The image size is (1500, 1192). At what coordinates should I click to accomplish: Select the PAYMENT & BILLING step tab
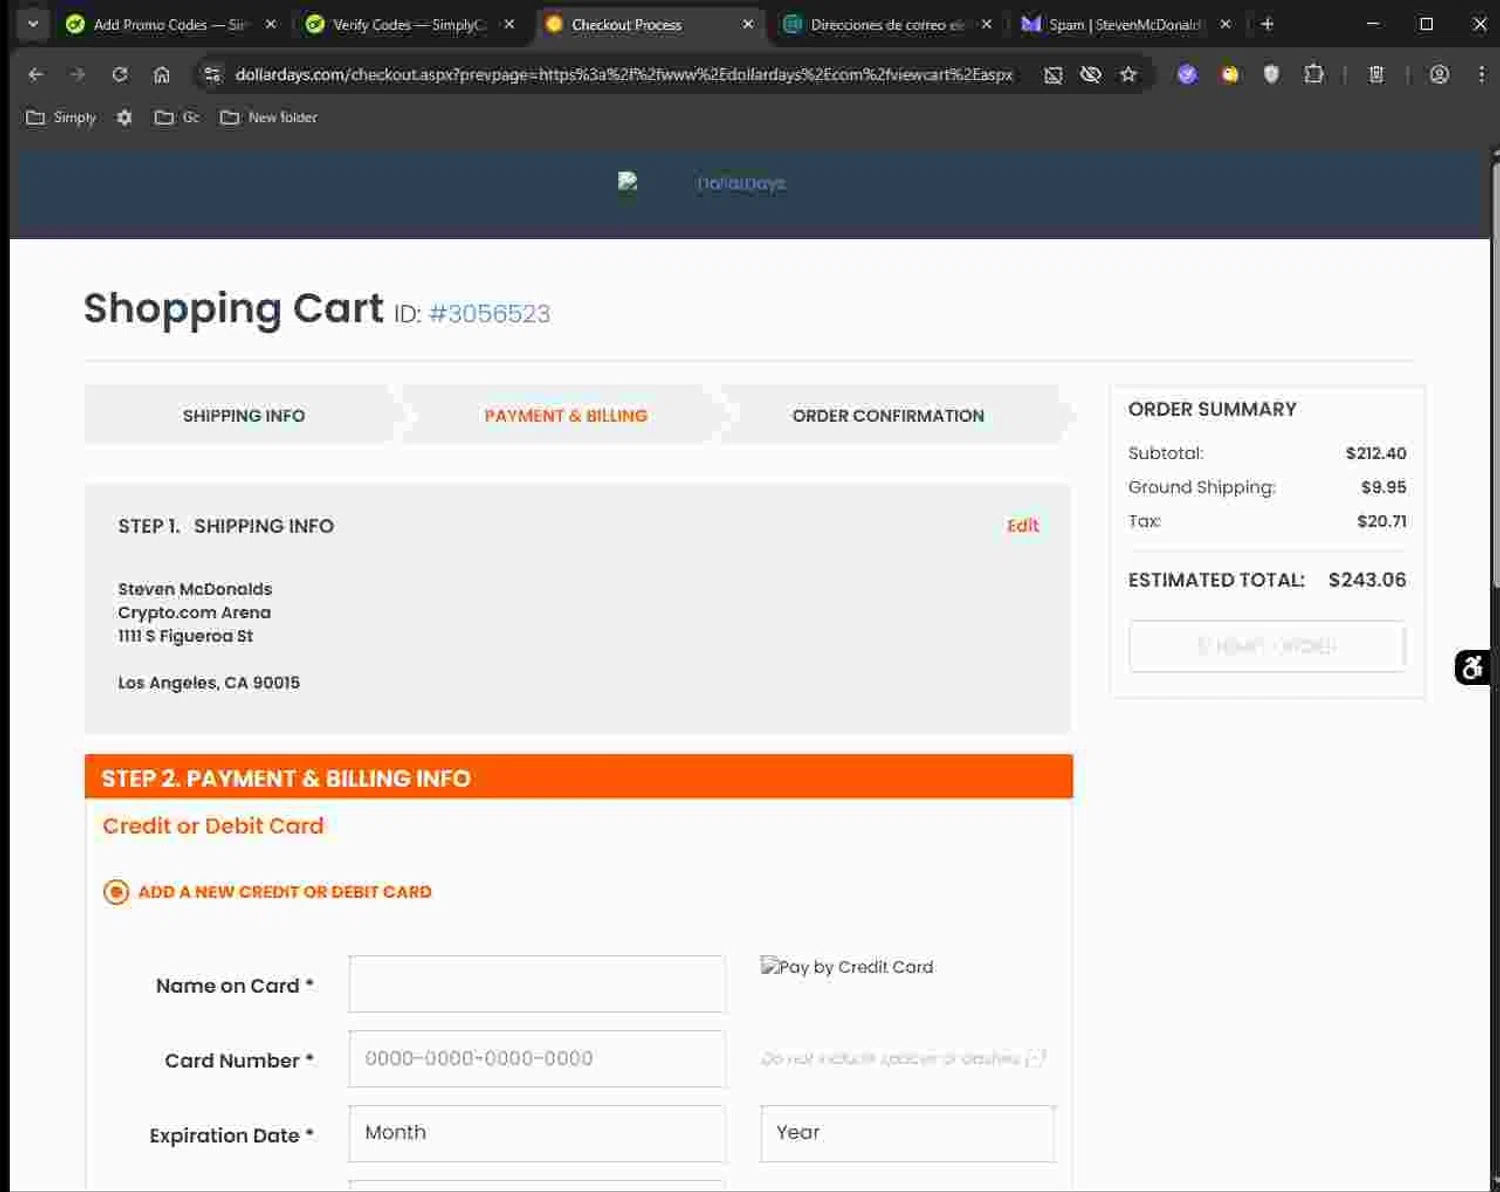tap(566, 415)
